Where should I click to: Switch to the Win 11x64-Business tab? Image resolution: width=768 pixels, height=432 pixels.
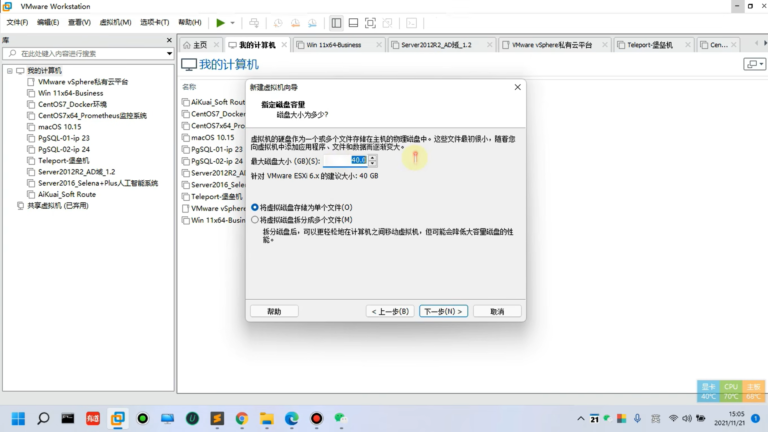click(334, 45)
